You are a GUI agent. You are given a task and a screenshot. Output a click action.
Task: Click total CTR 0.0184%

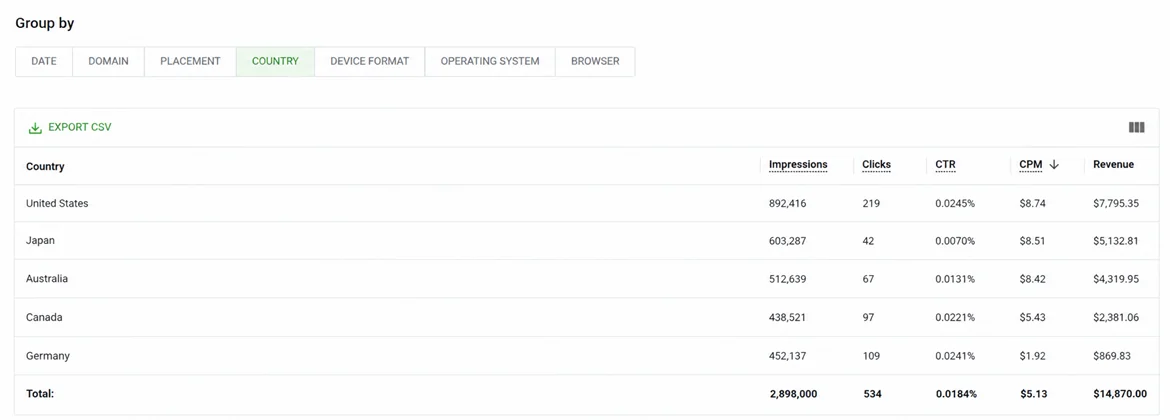[956, 394]
